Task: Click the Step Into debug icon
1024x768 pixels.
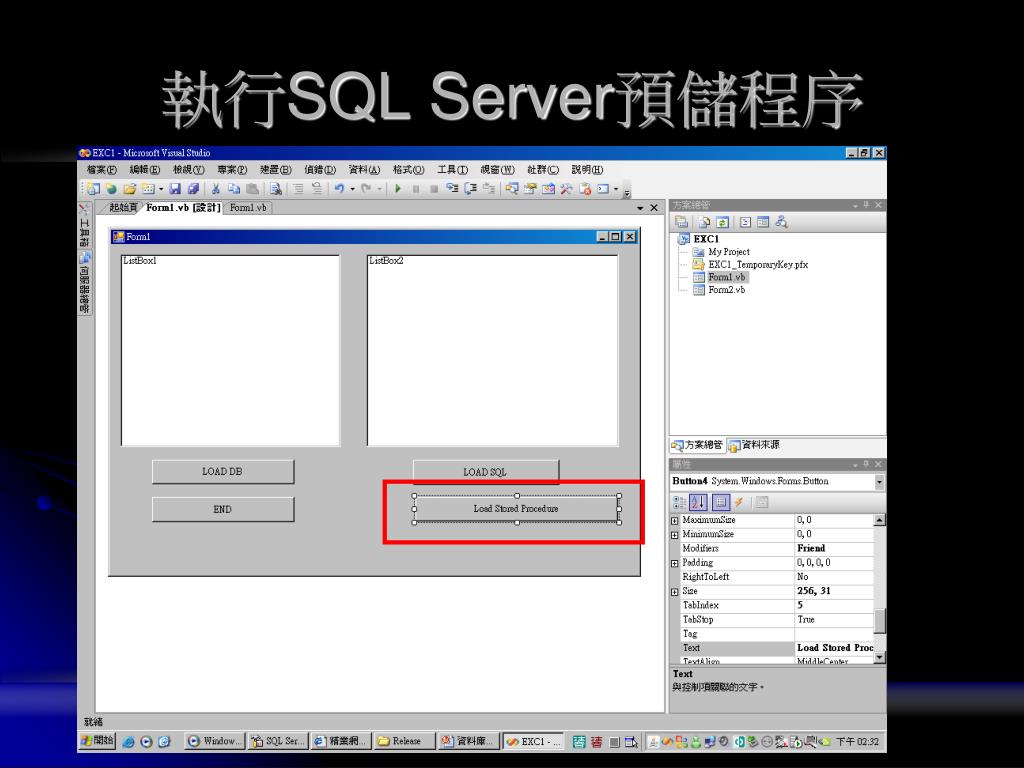Action: tap(452, 189)
